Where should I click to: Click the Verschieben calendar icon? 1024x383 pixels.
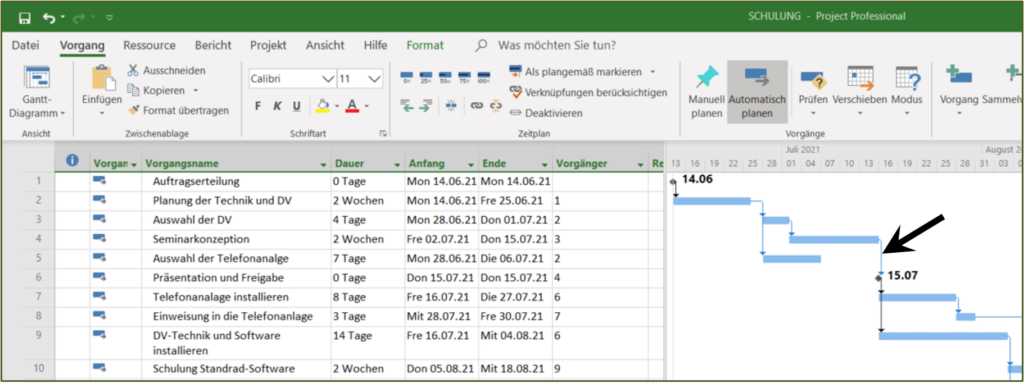point(860,78)
